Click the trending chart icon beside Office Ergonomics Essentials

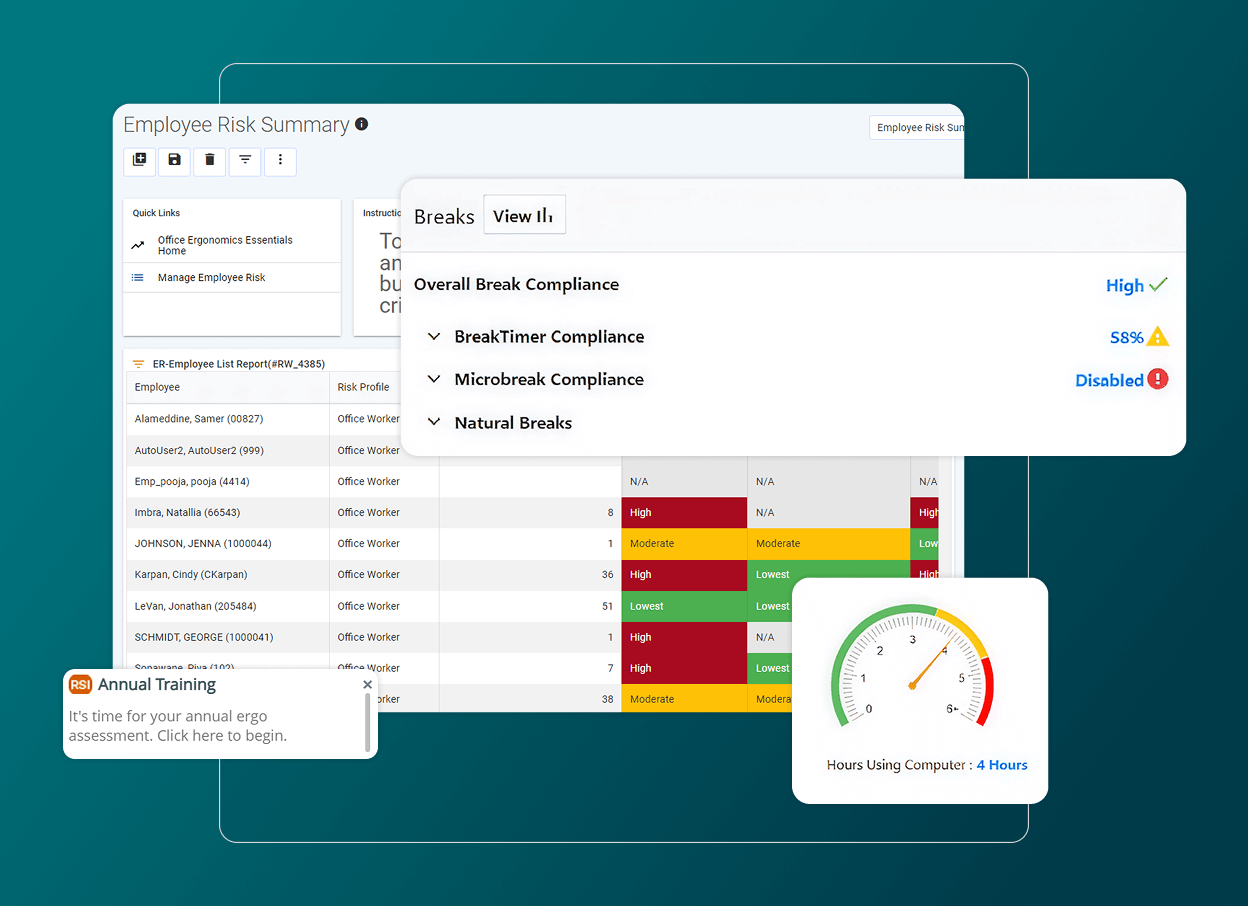pyautogui.click(x=141, y=244)
